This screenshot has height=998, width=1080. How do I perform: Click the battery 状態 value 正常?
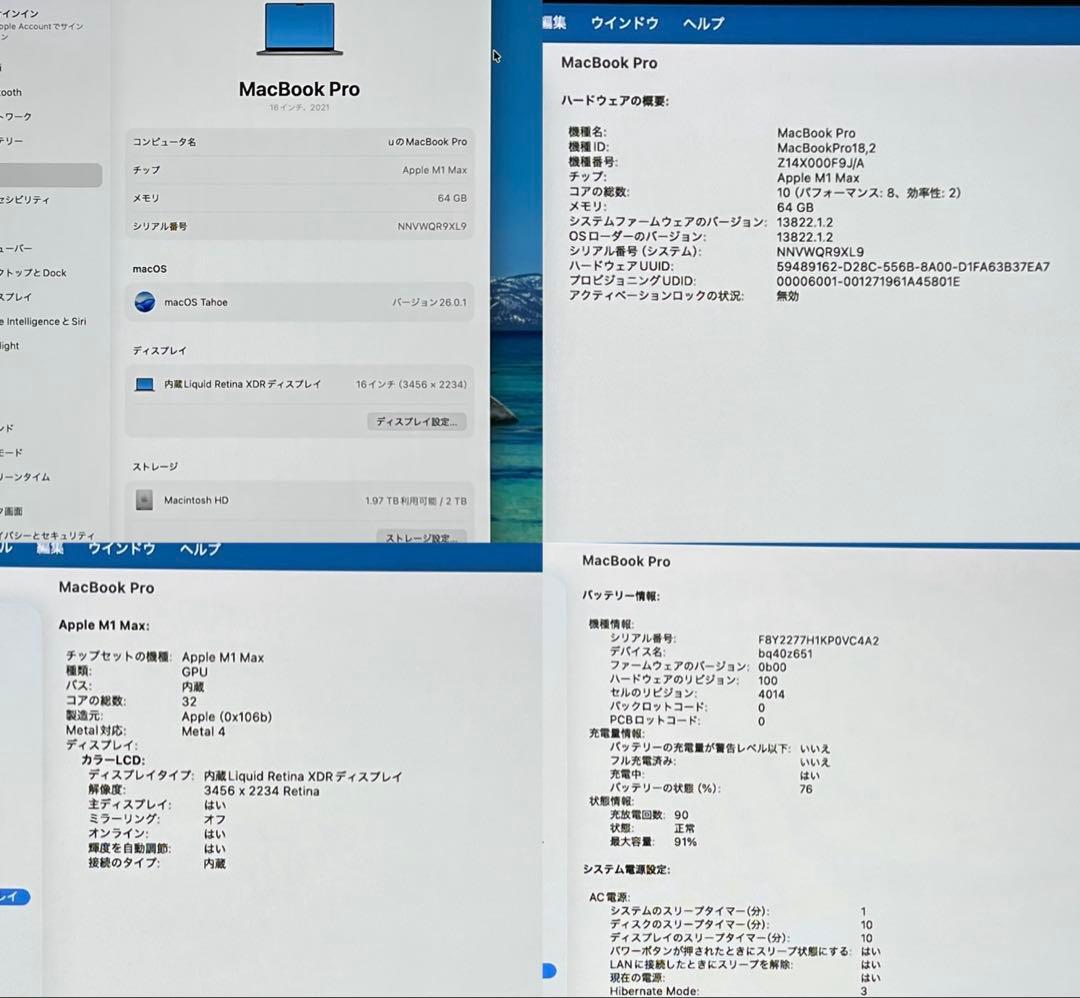click(685, 829)
